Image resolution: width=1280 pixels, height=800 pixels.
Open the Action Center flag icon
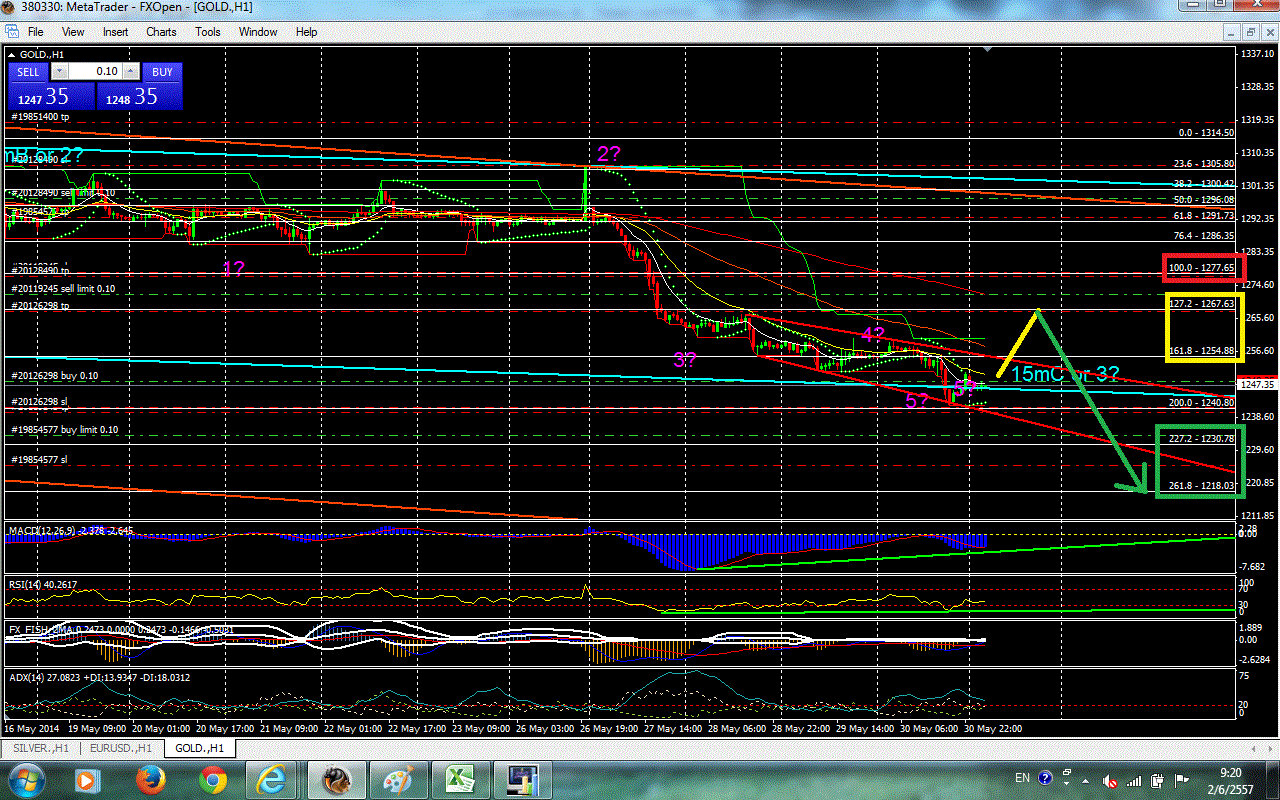(x=1182, y=779)
